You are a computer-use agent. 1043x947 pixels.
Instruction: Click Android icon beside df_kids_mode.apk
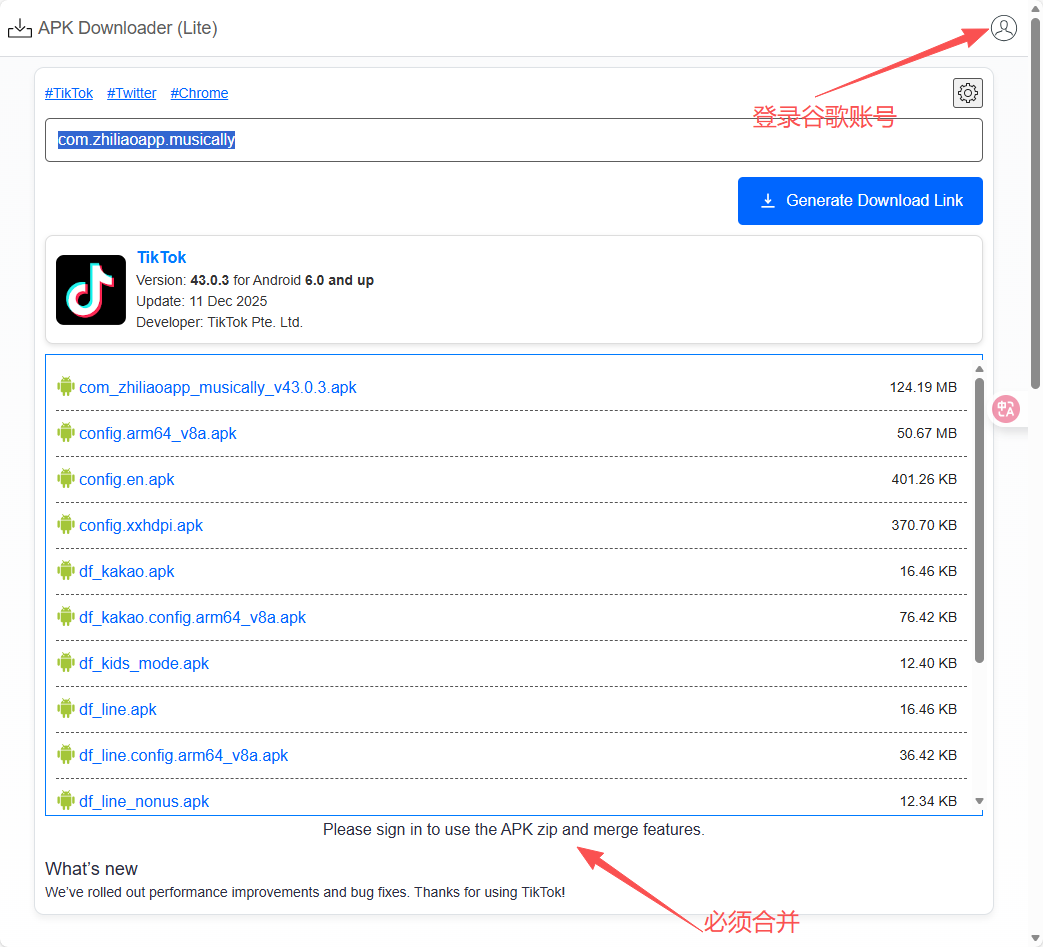point(66,663)
